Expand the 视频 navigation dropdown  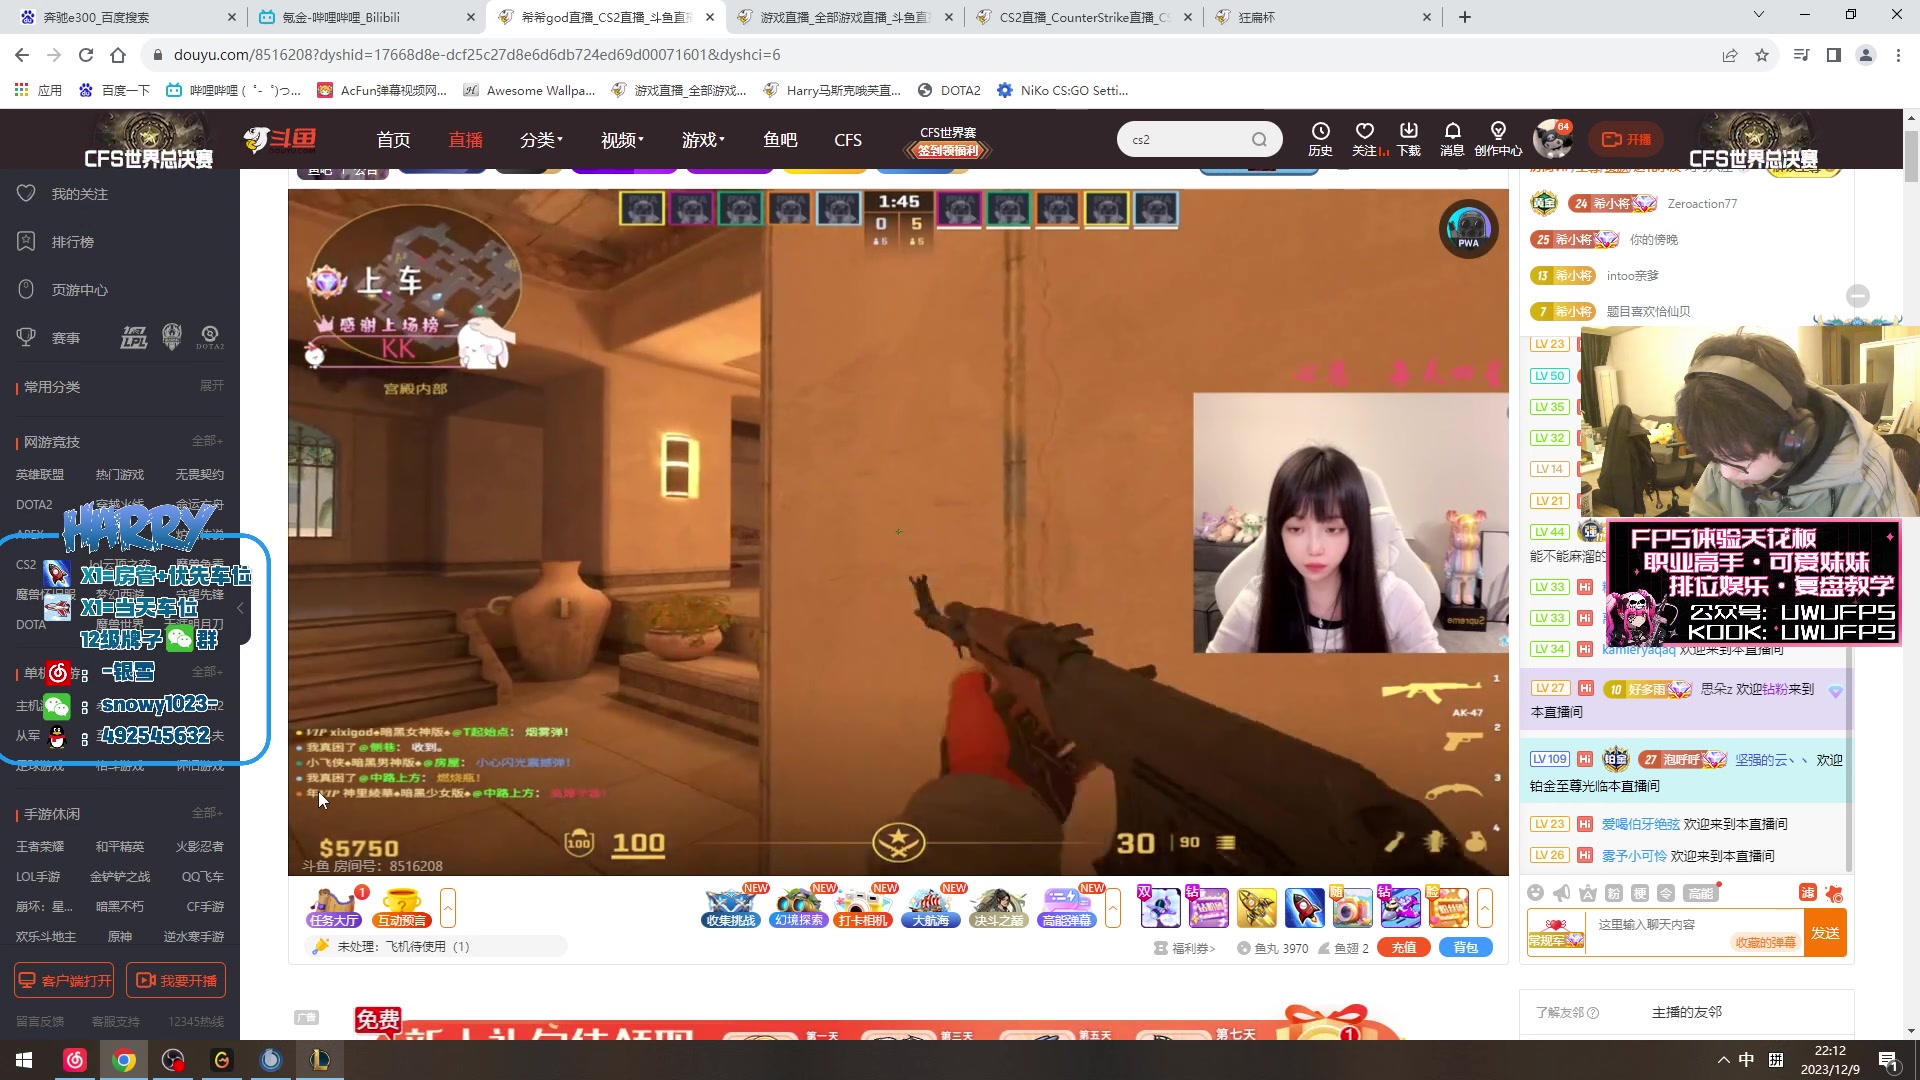(x=622, y=140)
